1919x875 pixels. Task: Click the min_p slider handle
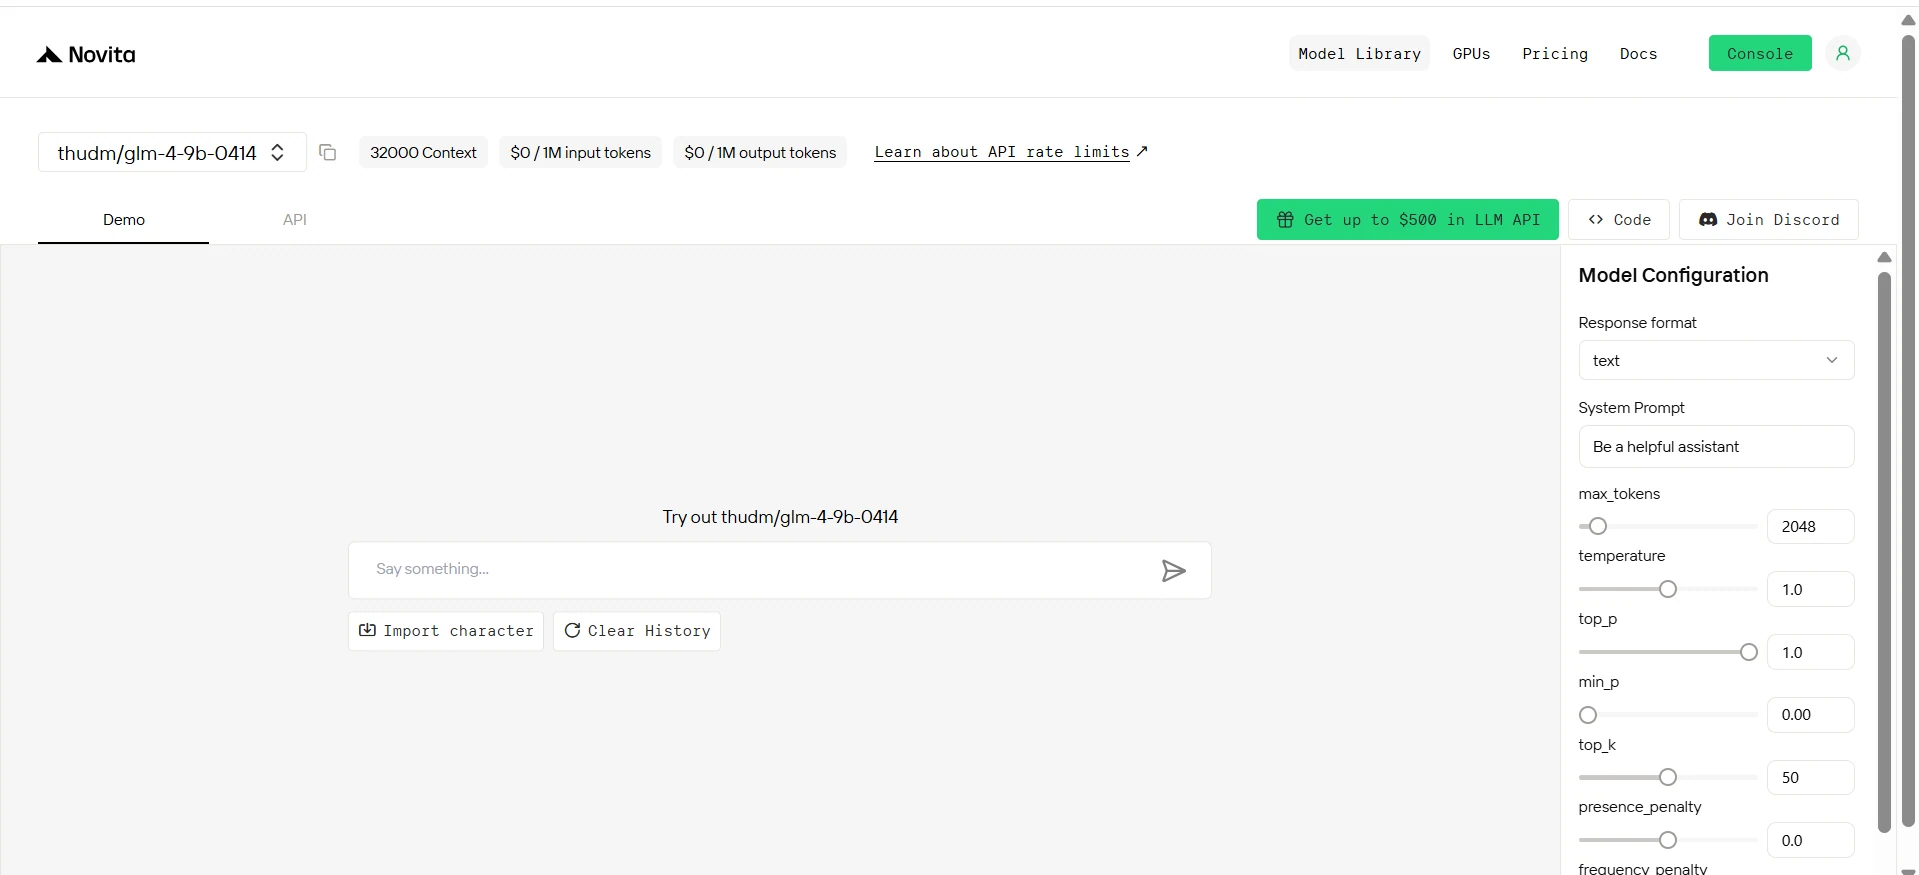(1588, 715)
